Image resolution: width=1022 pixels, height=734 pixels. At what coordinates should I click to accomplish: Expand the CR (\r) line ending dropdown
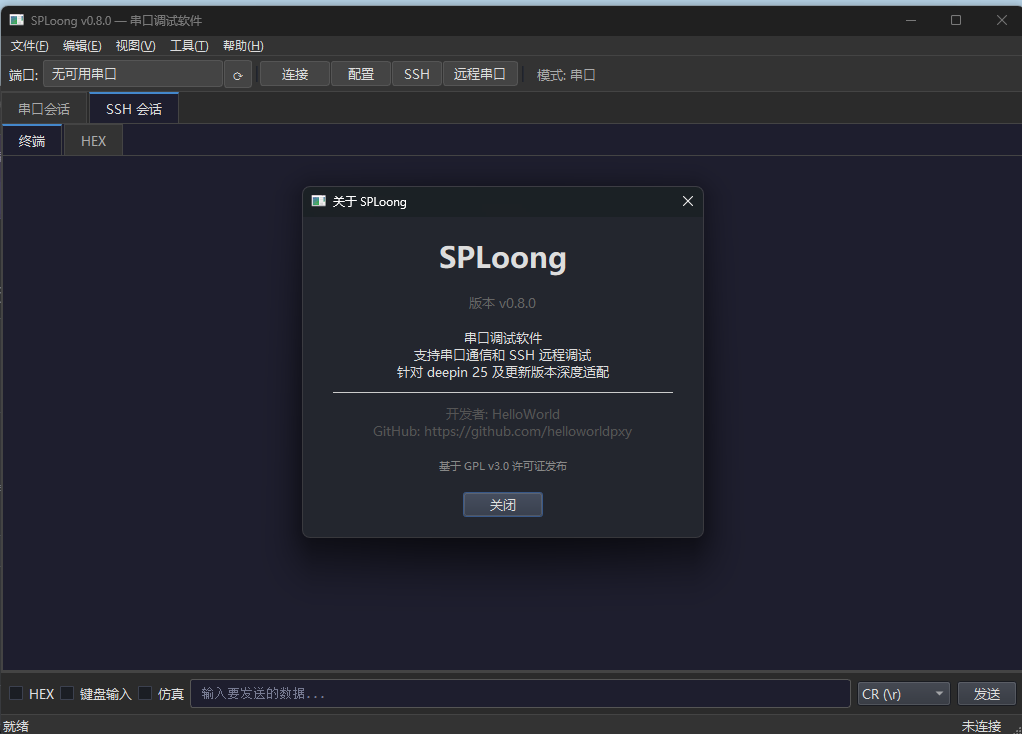click(903, 694)
